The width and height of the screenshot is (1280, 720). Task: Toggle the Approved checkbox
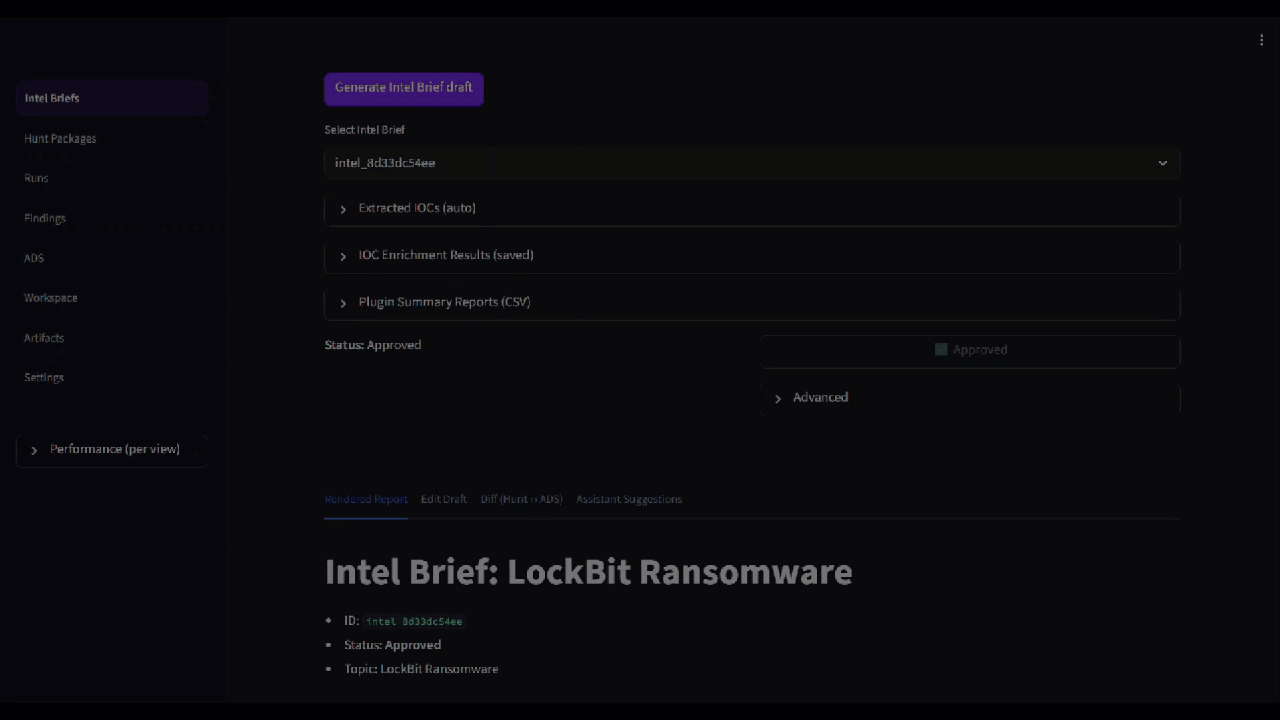click(x=970, y=350)
